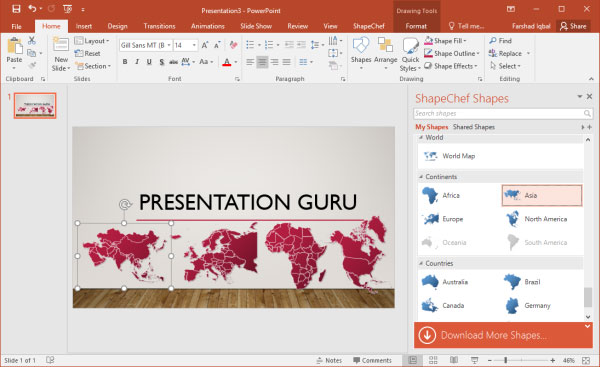600x367 pixels.
Task: Switch to the ShapeChef tab
Action: click(369, 26)
